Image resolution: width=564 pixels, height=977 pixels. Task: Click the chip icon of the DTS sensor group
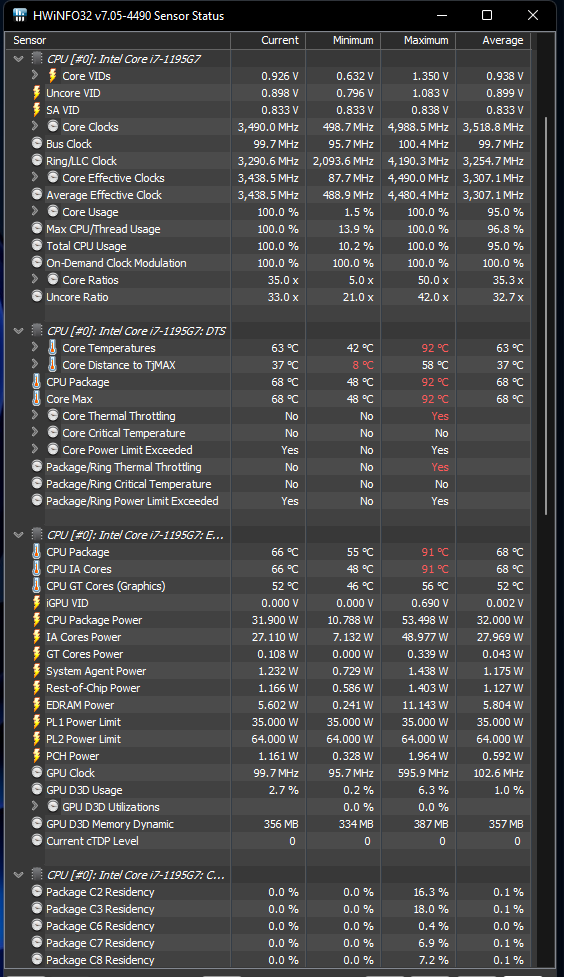37,331
